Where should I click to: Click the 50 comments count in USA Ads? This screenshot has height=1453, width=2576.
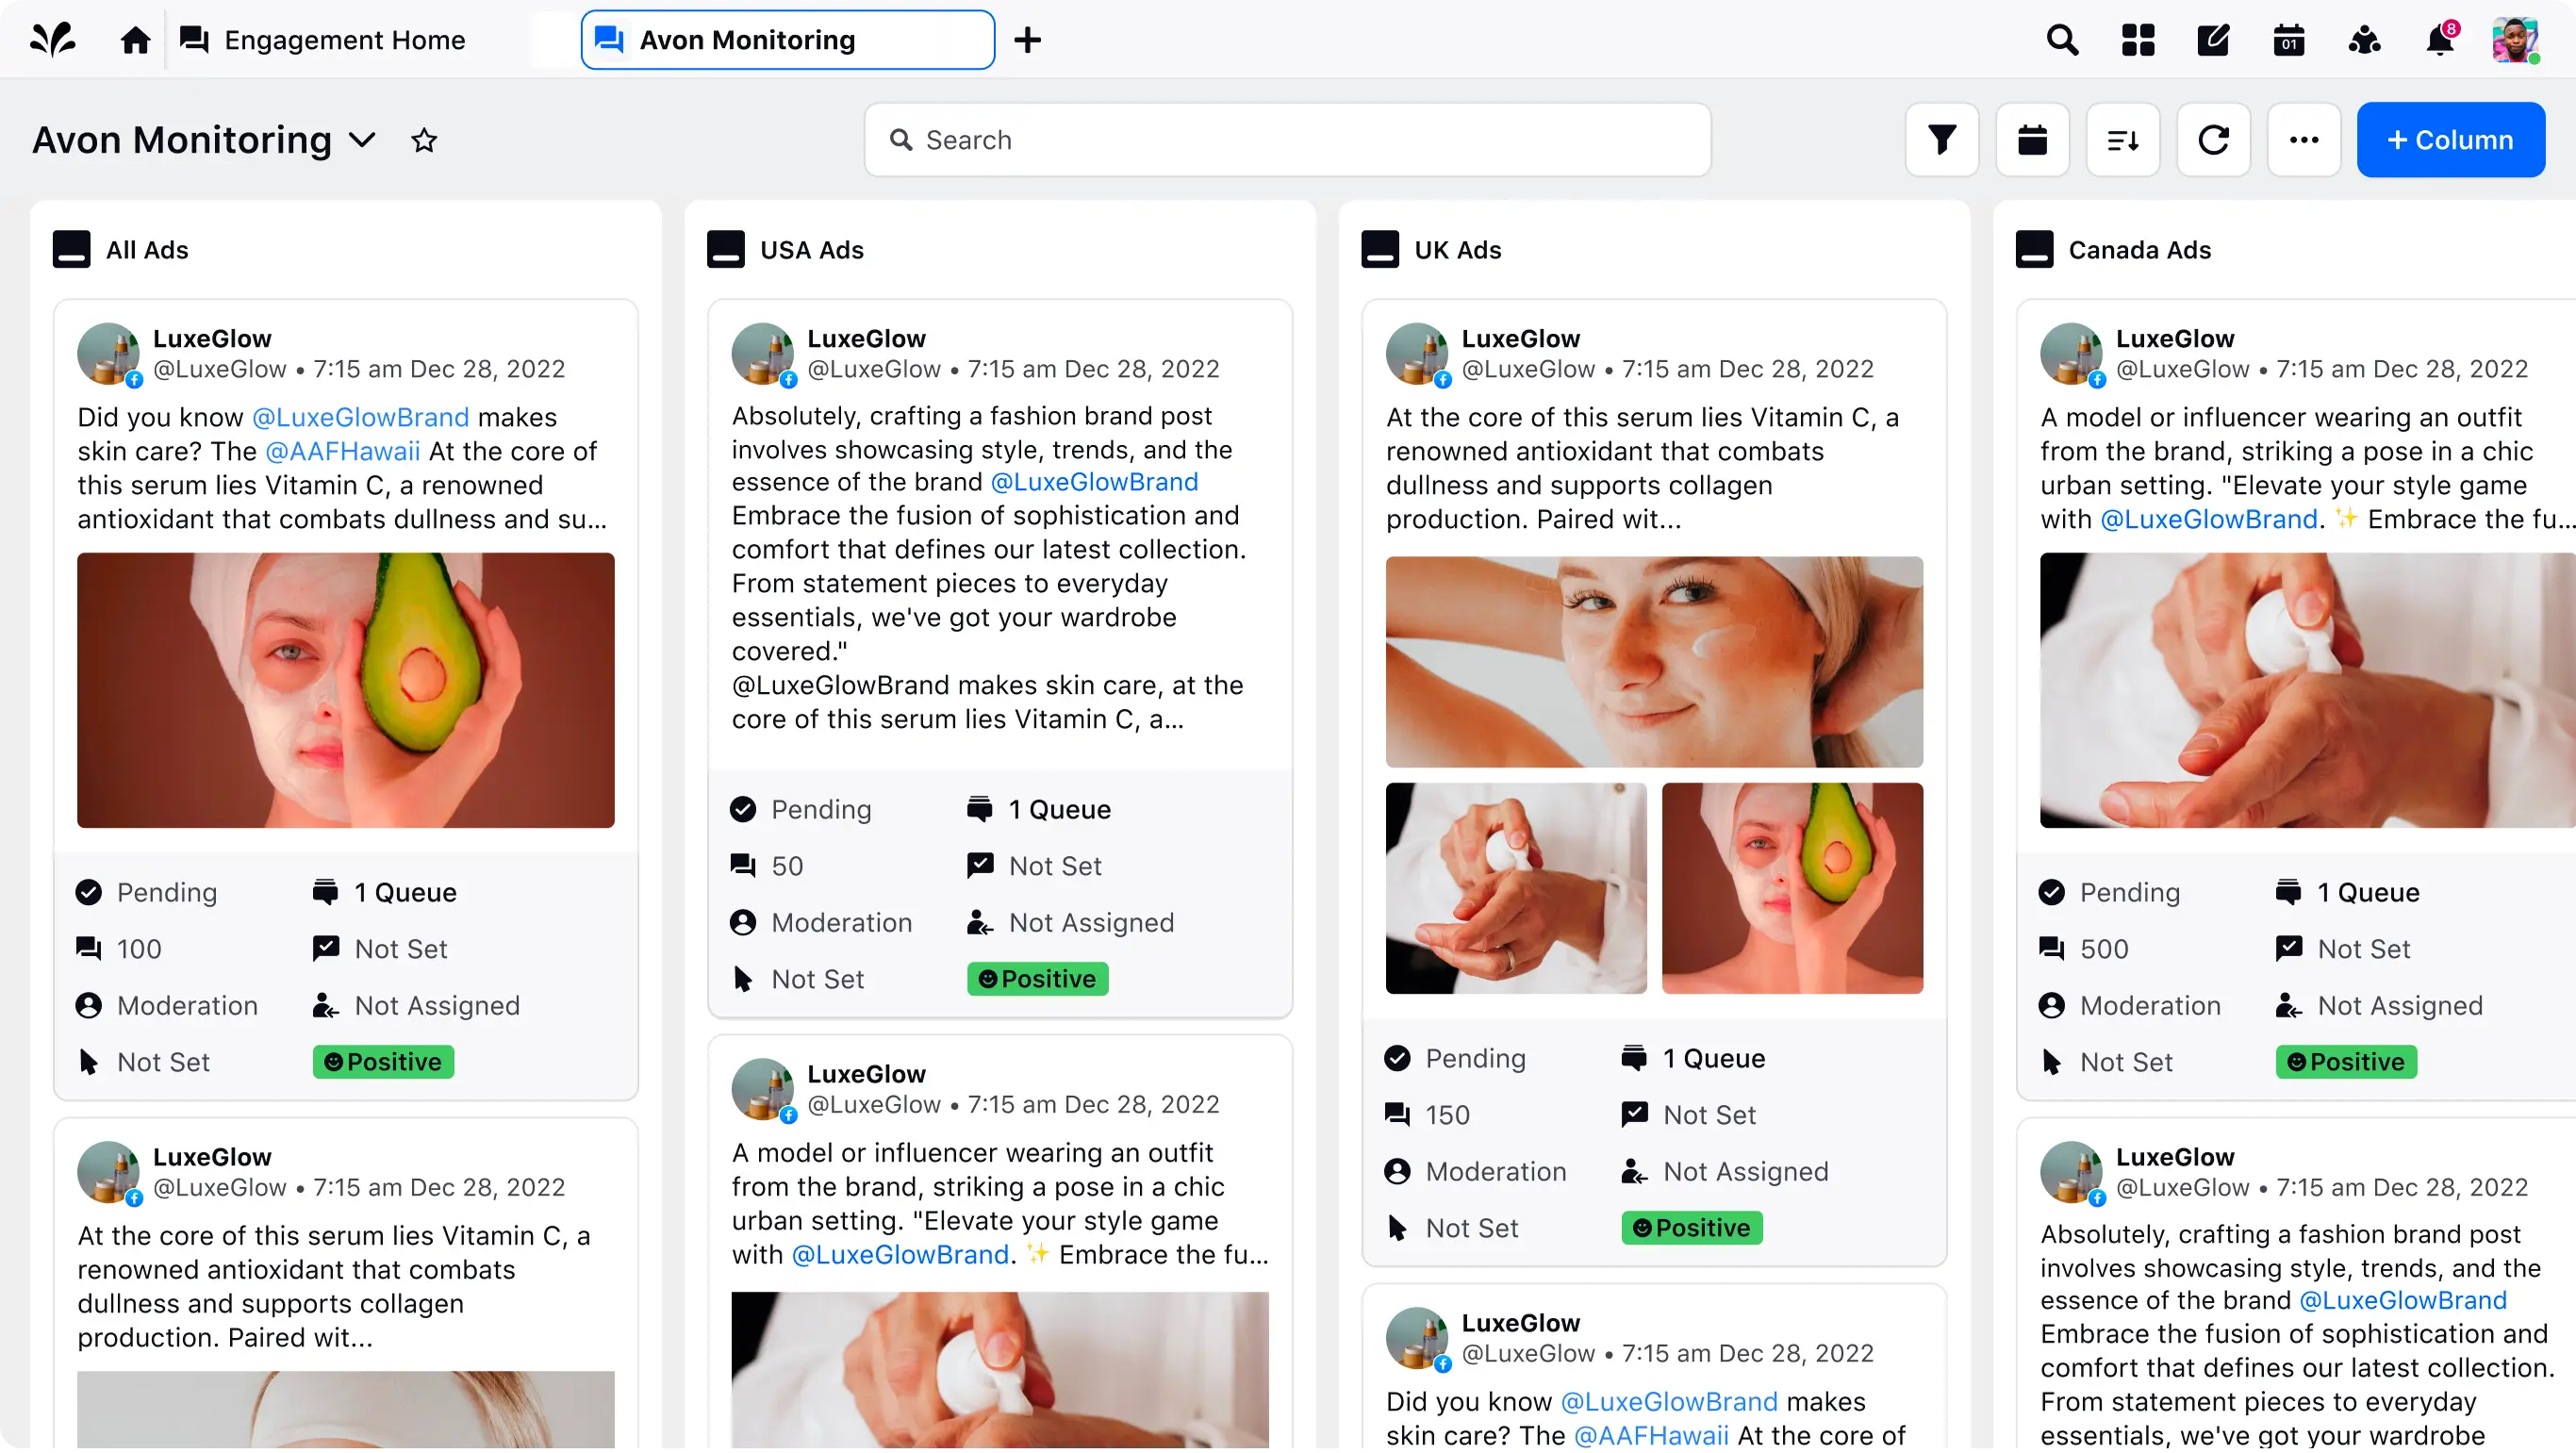click(767, 866)
